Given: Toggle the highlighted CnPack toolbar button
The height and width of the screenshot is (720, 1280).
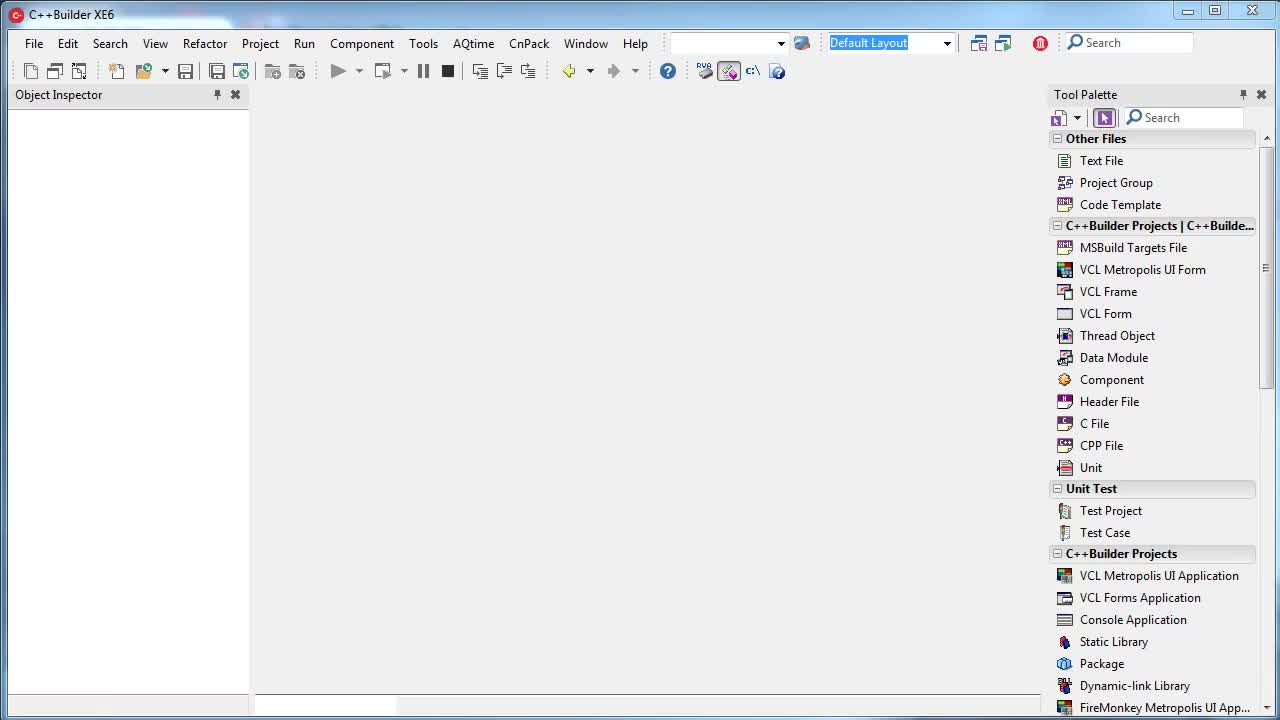Looking at the screenshot, I should click(729, 71).
